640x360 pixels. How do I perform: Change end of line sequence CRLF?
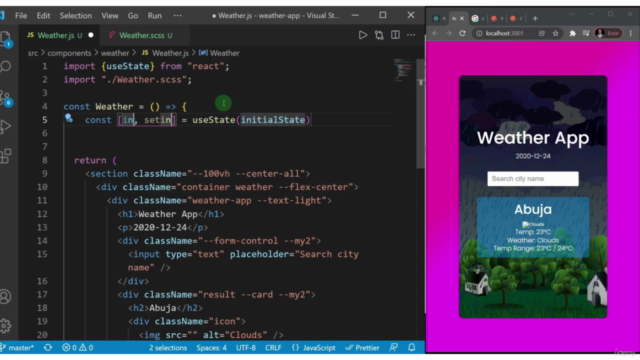273,348
